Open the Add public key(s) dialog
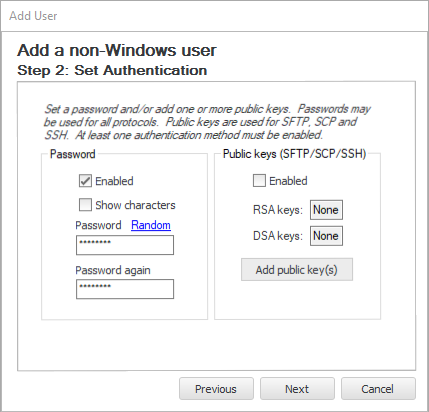The height and width of the screenshot is (412, 429). coord(297,269)
